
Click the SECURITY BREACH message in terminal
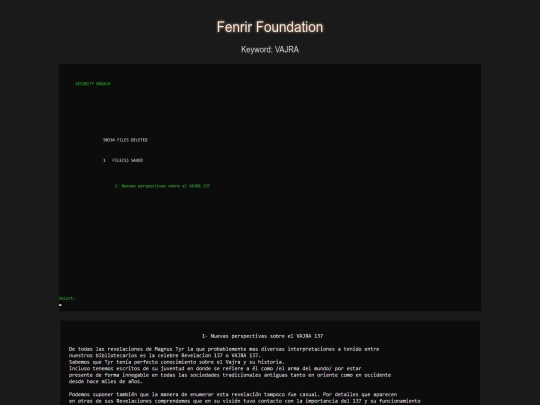(x=93, y=84)
